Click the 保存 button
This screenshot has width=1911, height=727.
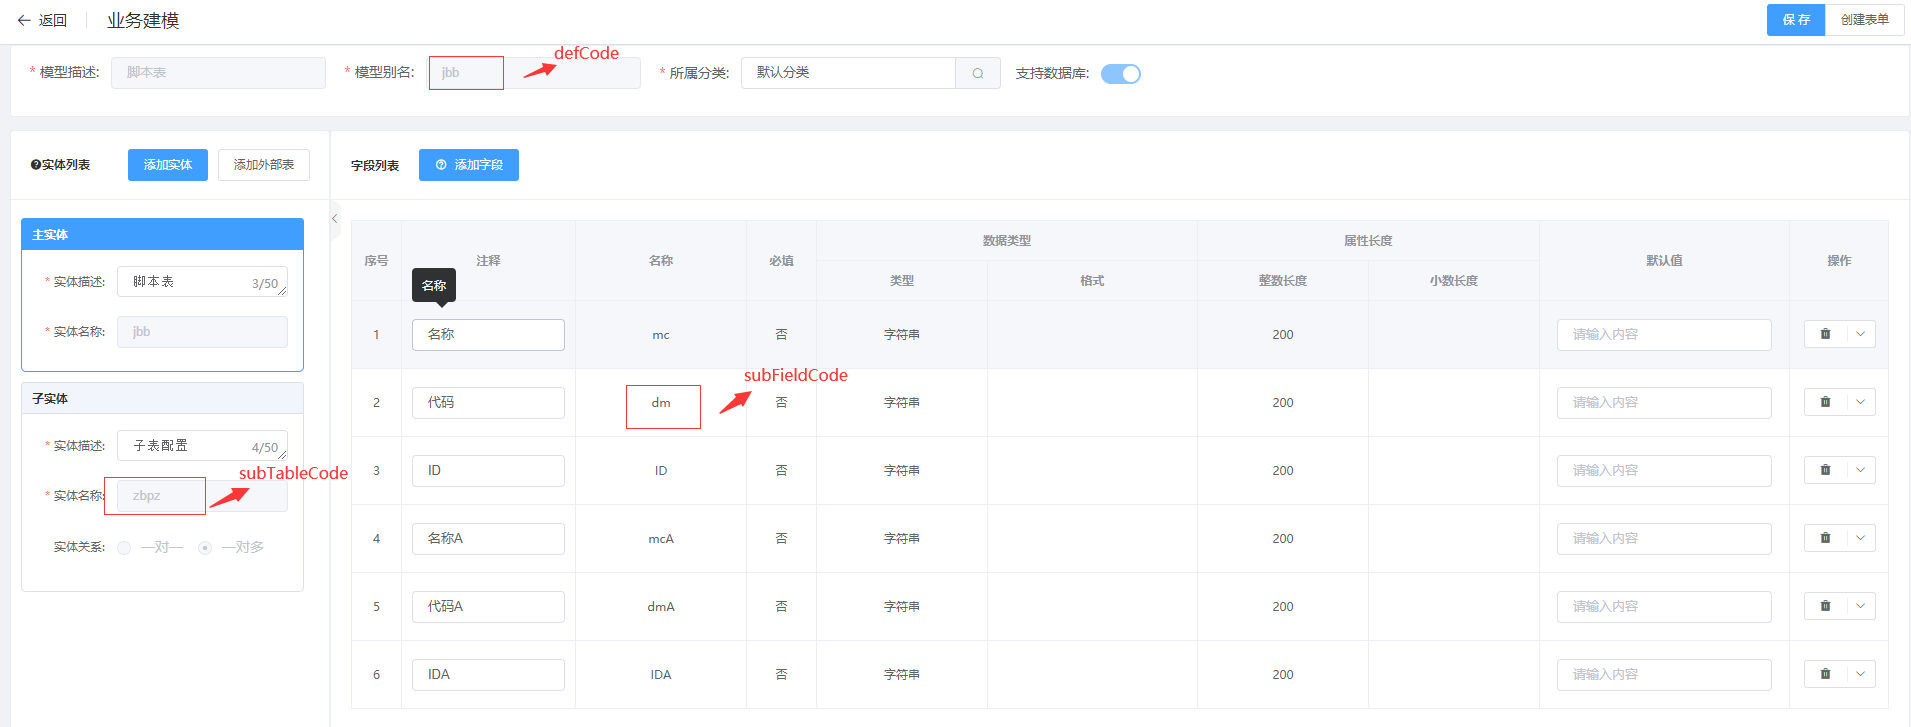click(1795, 20)
